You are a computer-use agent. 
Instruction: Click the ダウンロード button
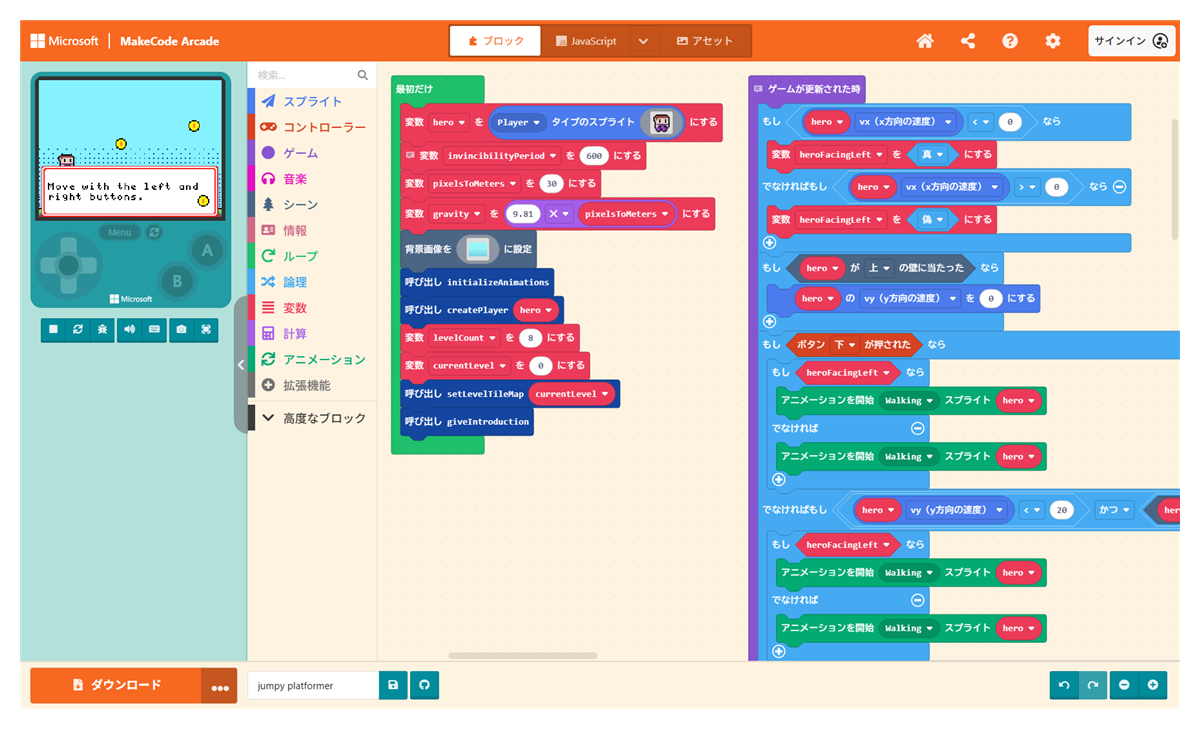(116, 685)
